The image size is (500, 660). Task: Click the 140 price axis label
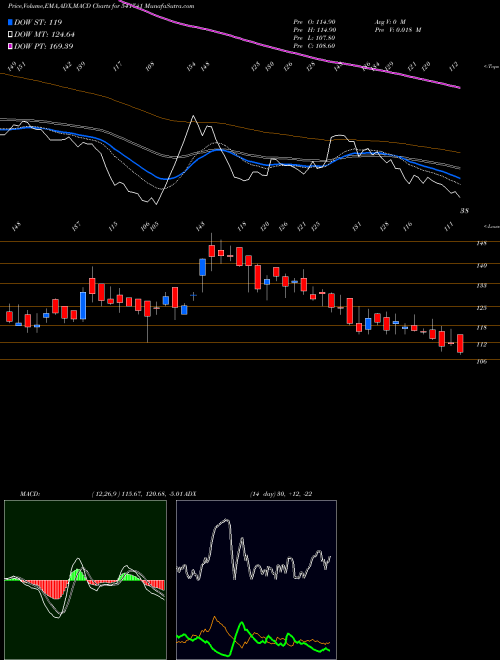(482, 265)
